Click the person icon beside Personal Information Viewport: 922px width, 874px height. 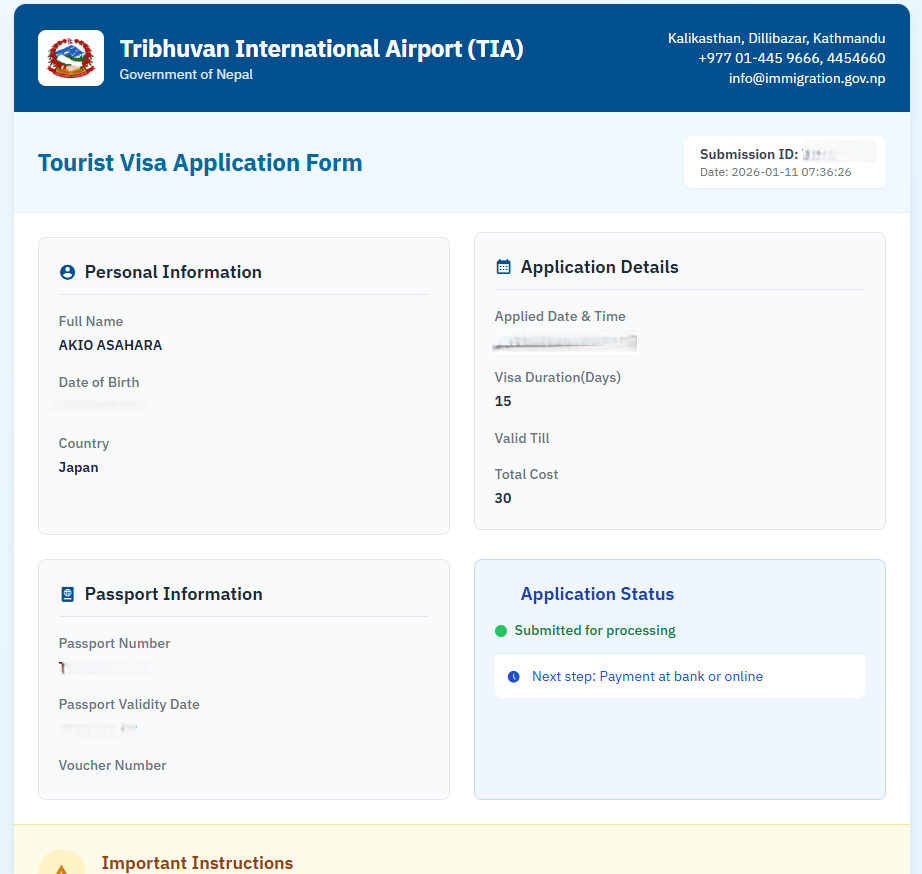tap(68, 272)
